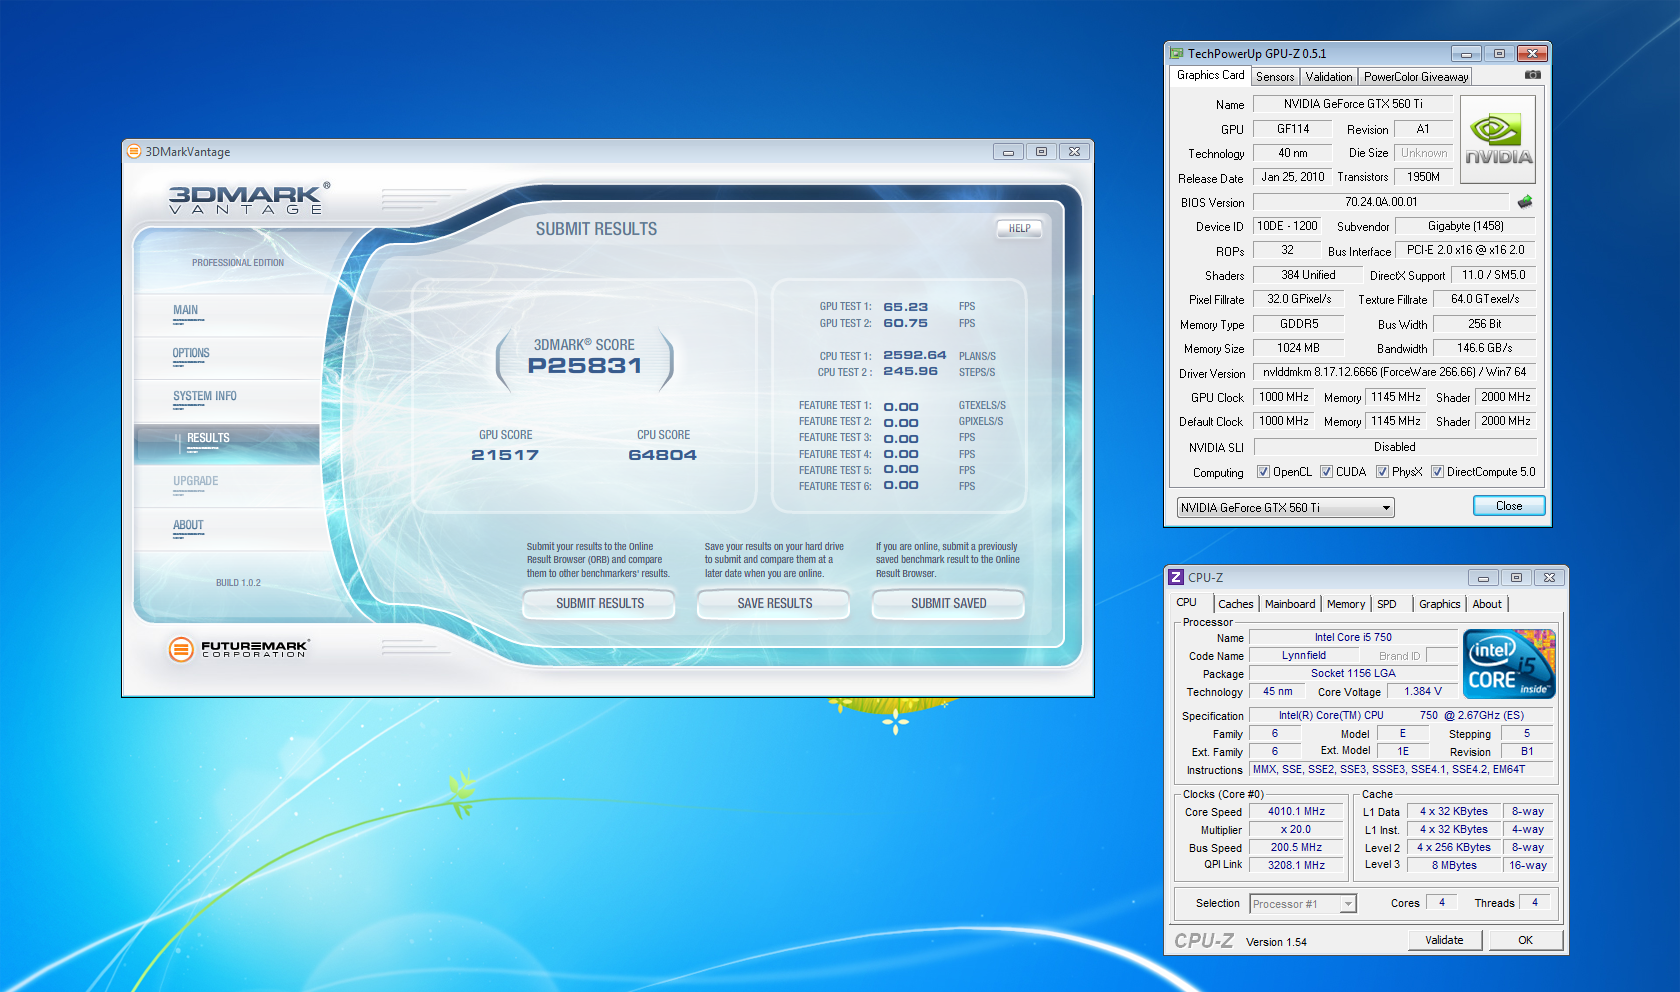The height and width of the screenshot is (992, 1680).
Task: Click the GPU name field in GPU-Z
Action: pyautogui.click(x=1353, y=104)
